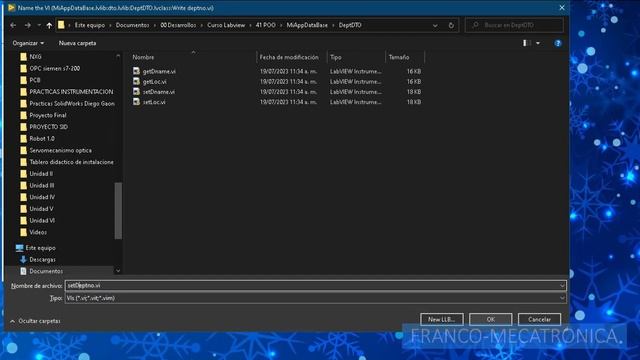640x360 pixels.
Task: Open the Tipo file type combo box
Action: coord(315,298)
